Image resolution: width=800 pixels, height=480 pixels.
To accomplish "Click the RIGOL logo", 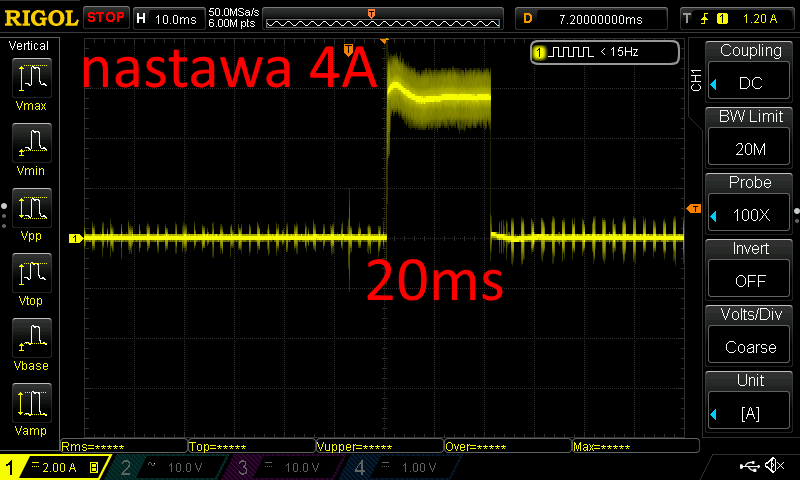I will point(41,18).
